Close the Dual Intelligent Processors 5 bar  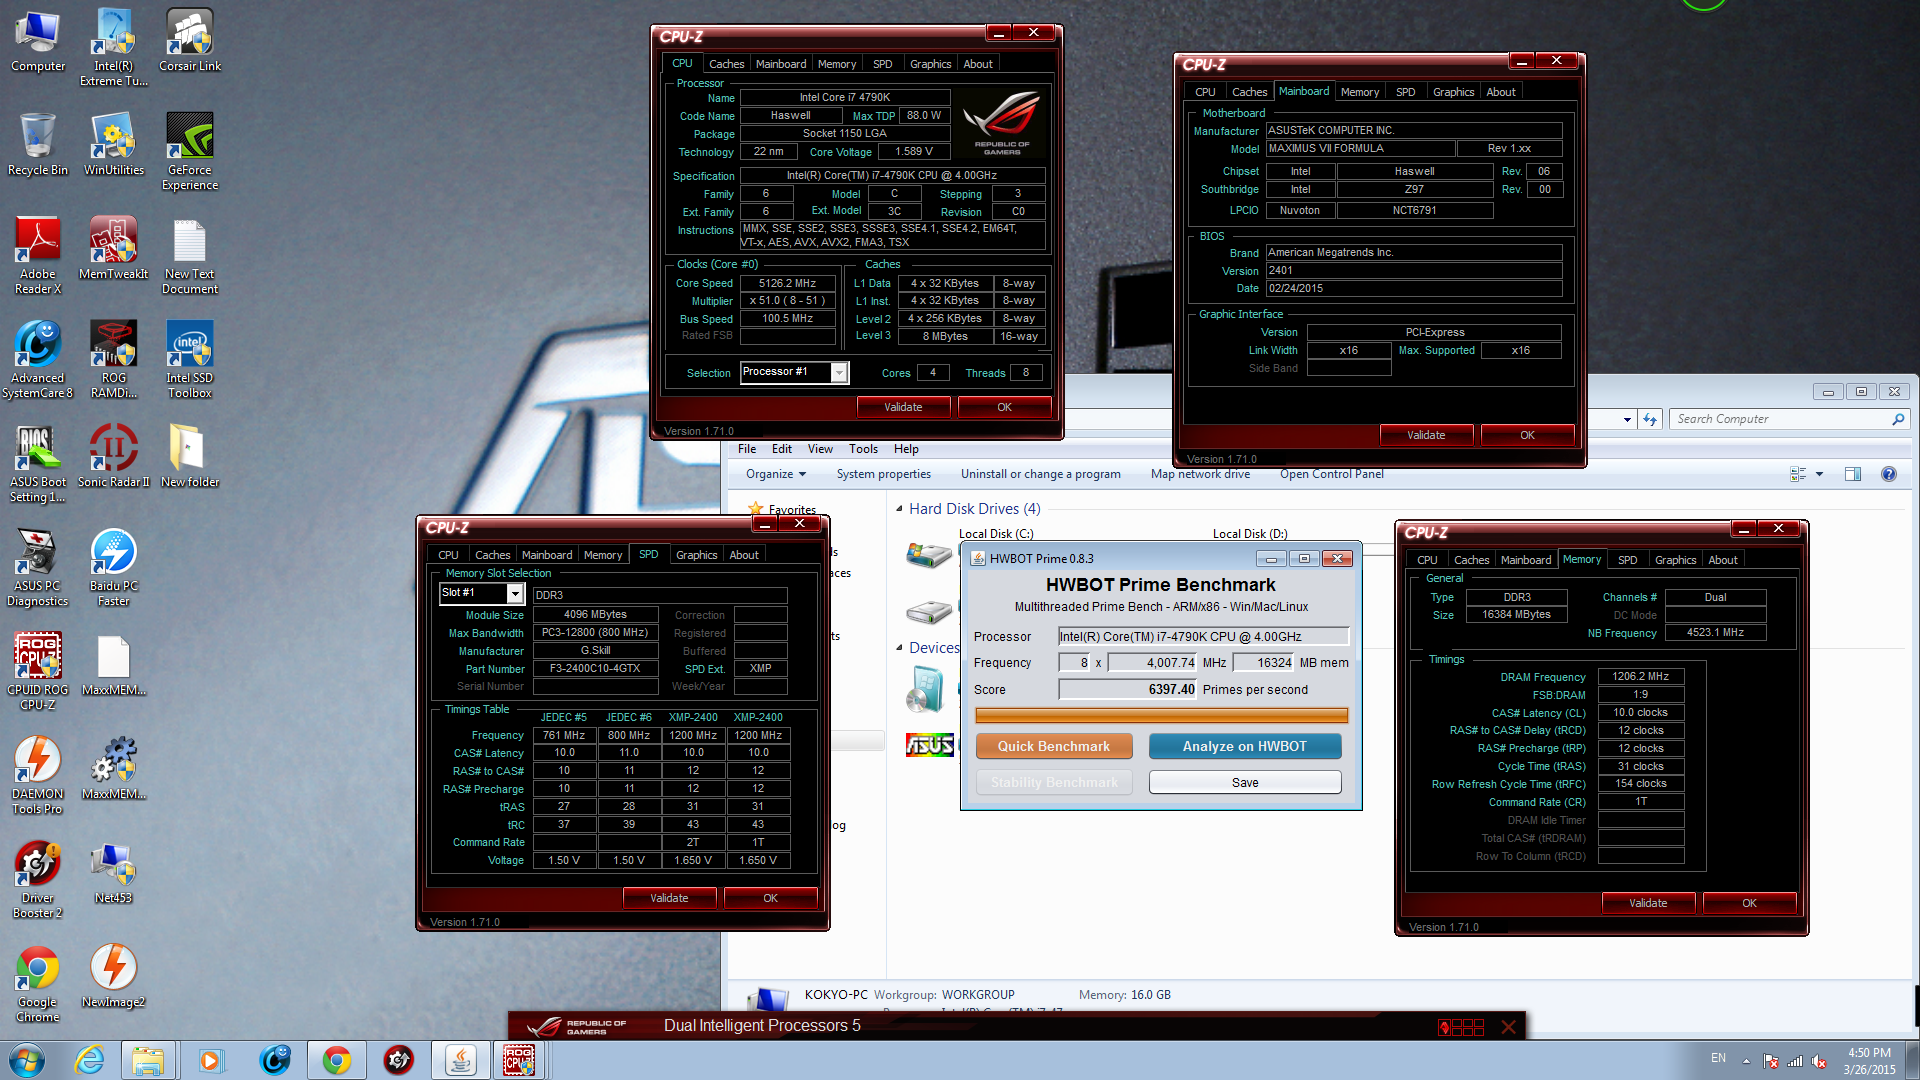(x=1508, y=1026)
